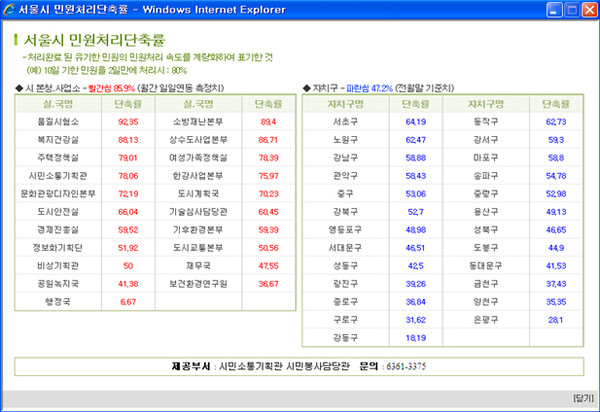This screenshot has height=412, width=600.
Task: Click the 18.19 value for 강동구
Action: coord(416,338)
